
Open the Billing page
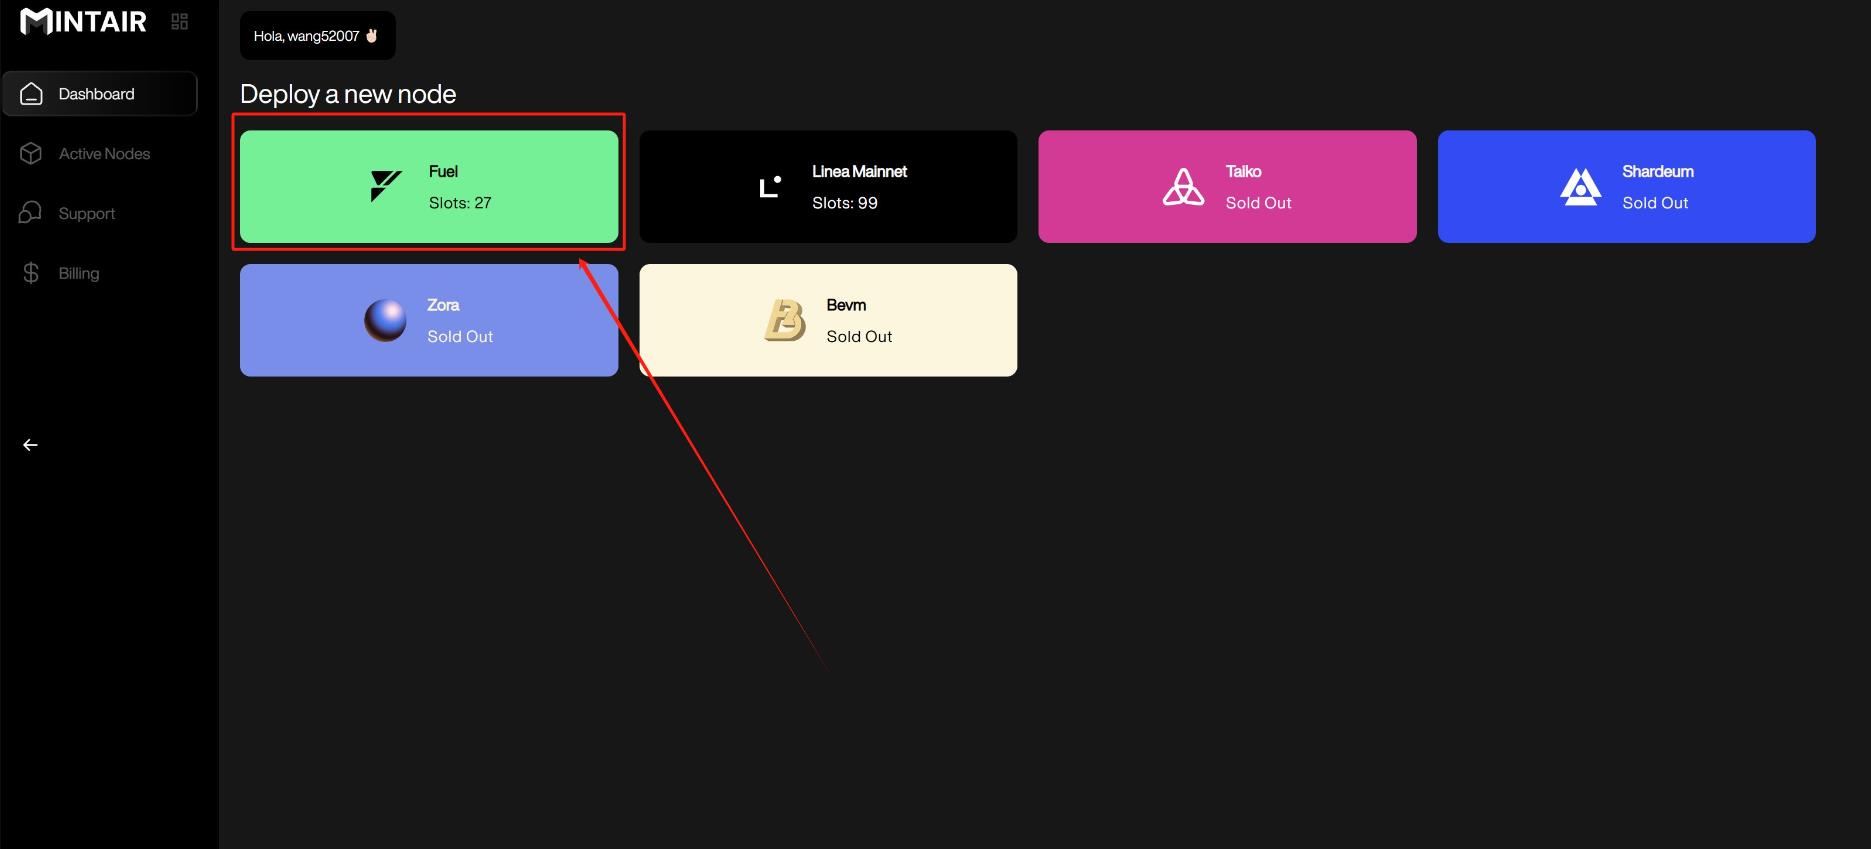point(79,273)
